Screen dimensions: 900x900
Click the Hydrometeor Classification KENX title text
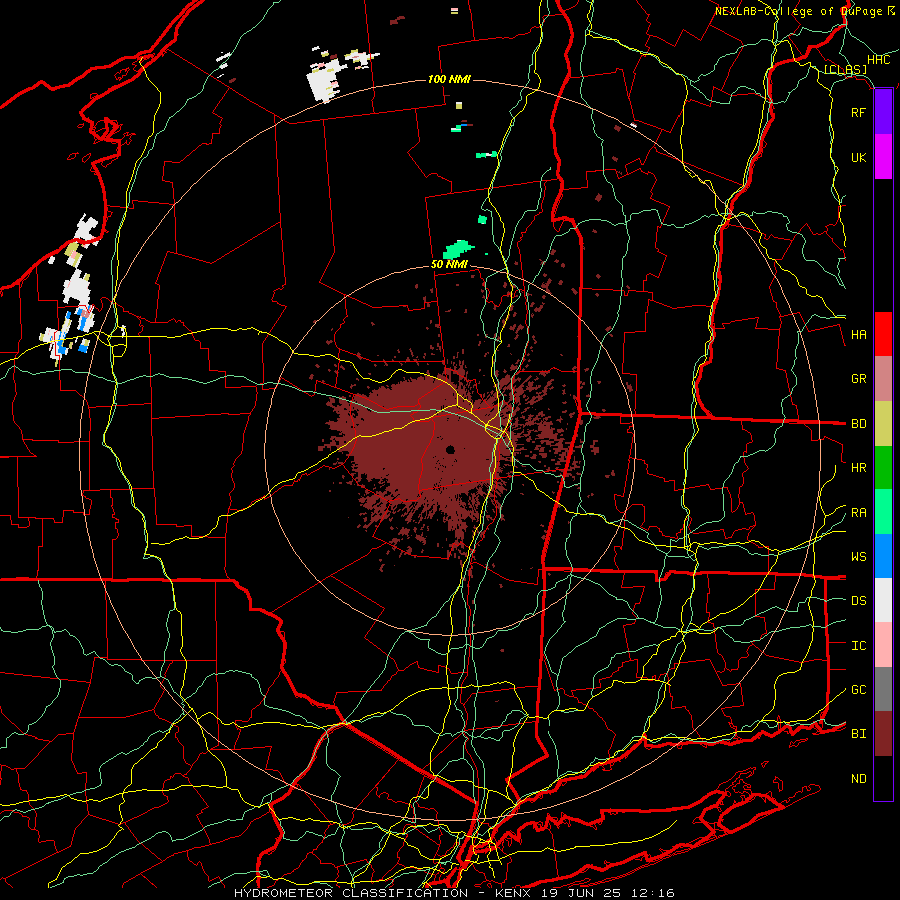click(x=454, y=893)
